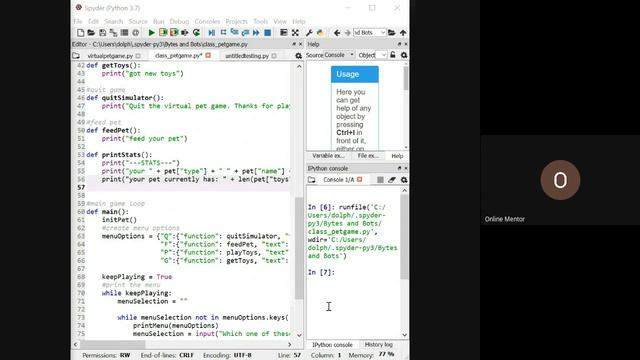Save the current file via the toolbar
The height and width of the screenshot is (360, 640).
click(x=102, y=33)
